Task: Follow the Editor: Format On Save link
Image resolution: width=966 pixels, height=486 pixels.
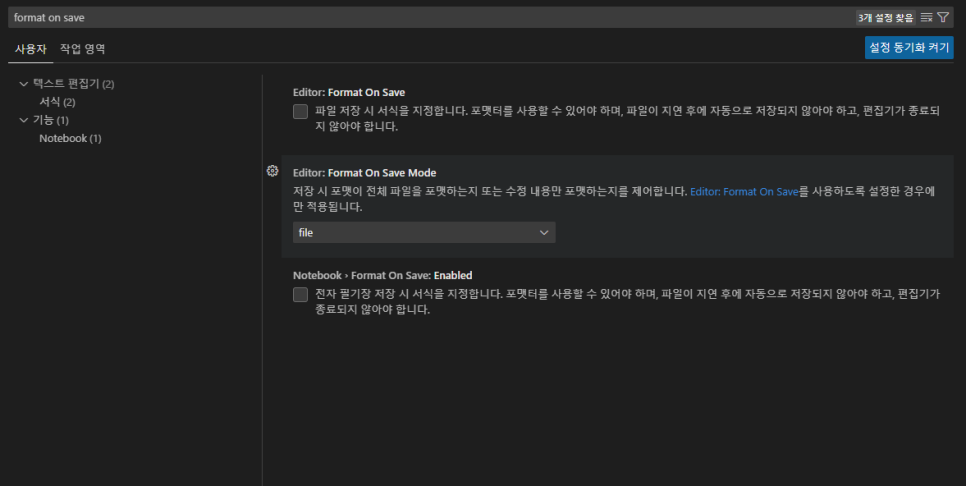Action: pos(744,192)
